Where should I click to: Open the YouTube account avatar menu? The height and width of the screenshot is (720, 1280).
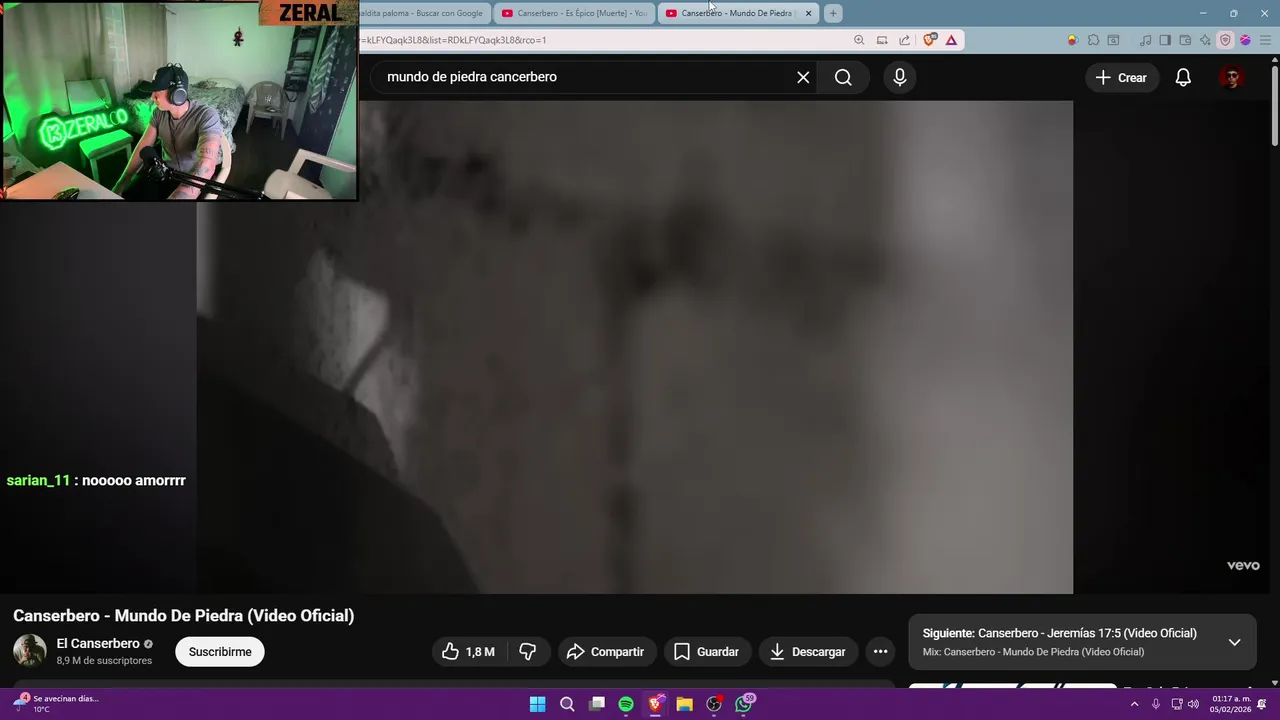pyautogui.click(x=1232, y=77)
